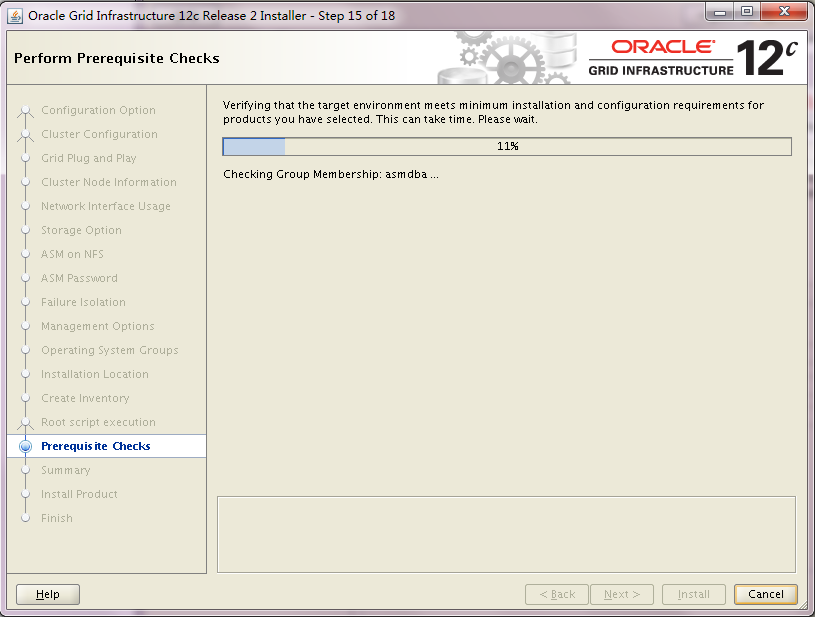The image size is (815, 617).
Task: Click the Help button
Action: tap(48, 594)
